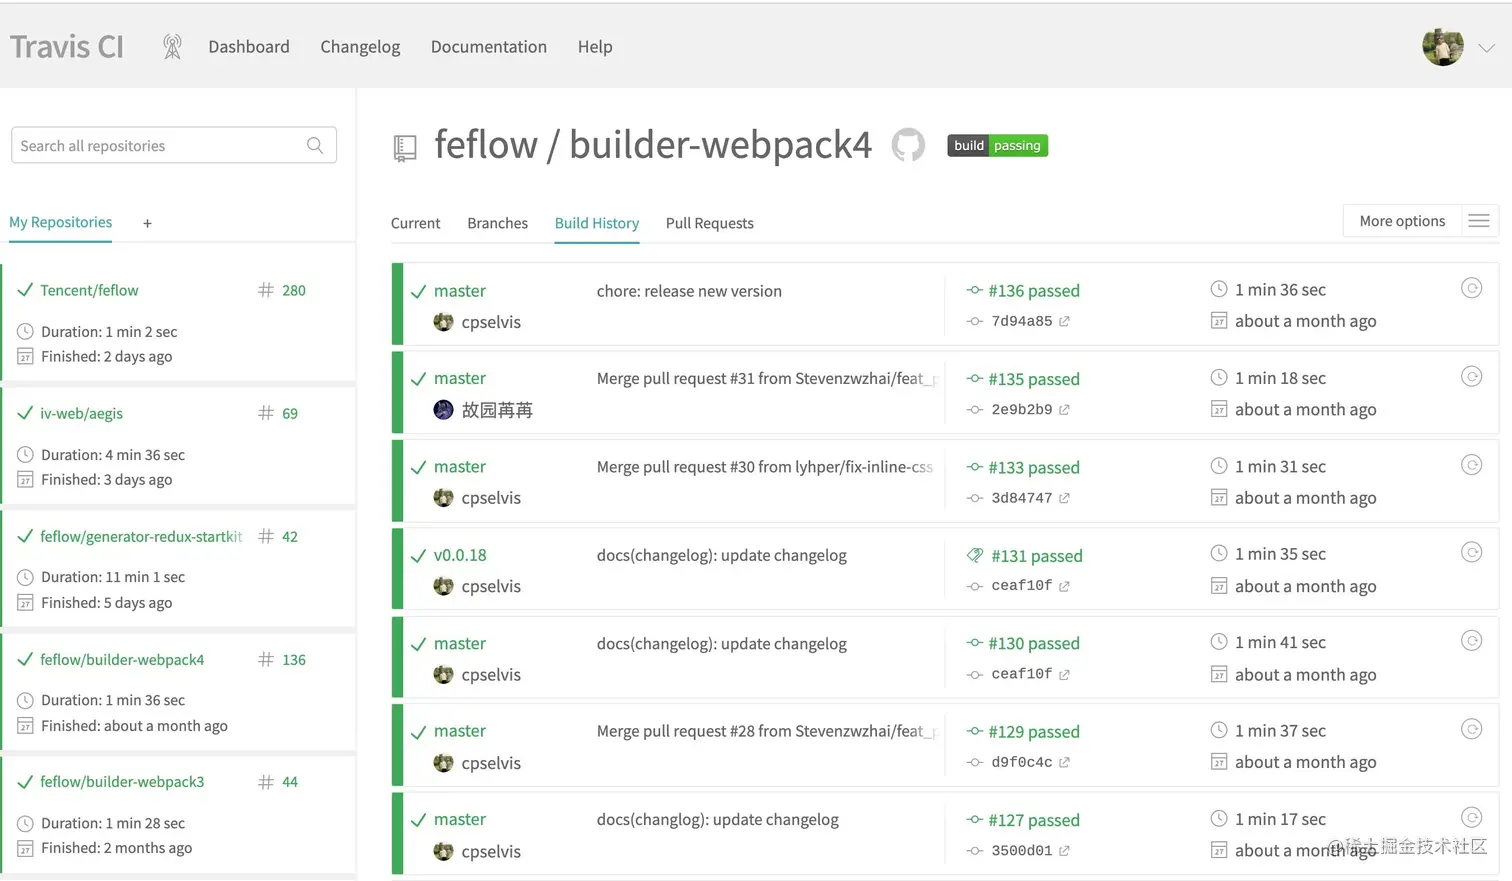1512x881 pixels.
Task: Open iv-web/aegis repository in sidebar
Action: coord(81,413)
